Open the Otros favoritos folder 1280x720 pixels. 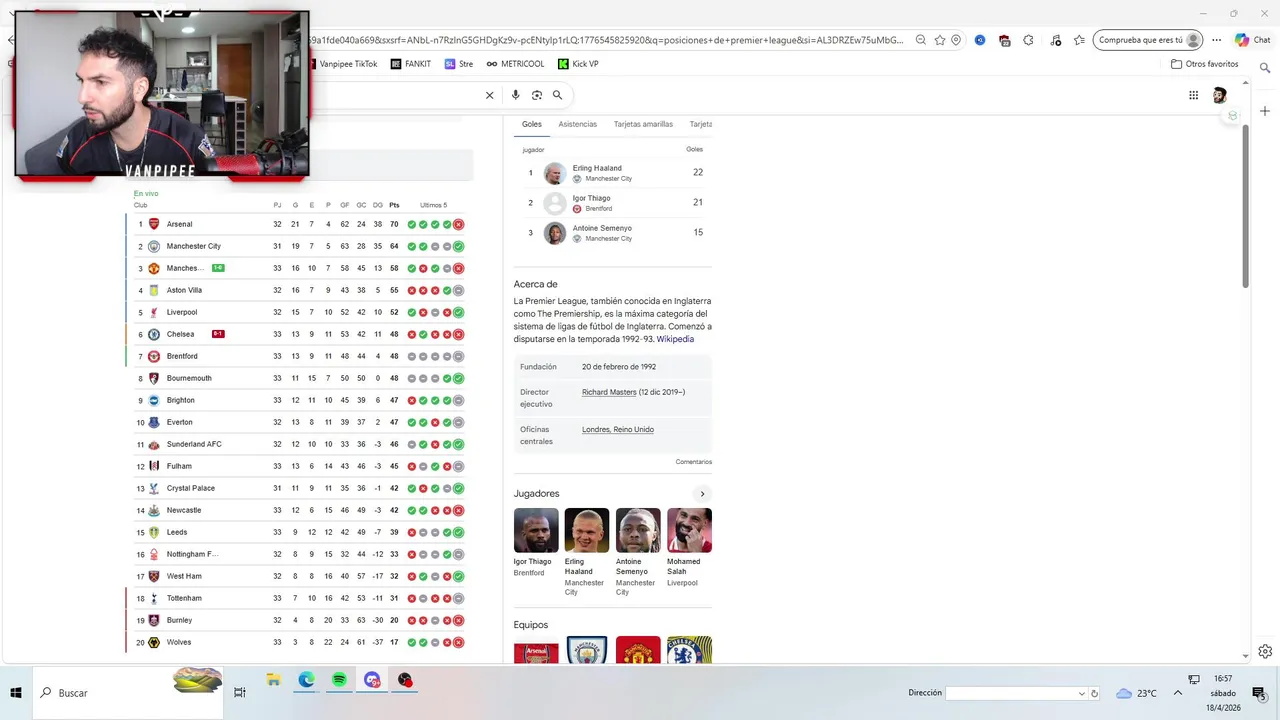(1204, 64)
